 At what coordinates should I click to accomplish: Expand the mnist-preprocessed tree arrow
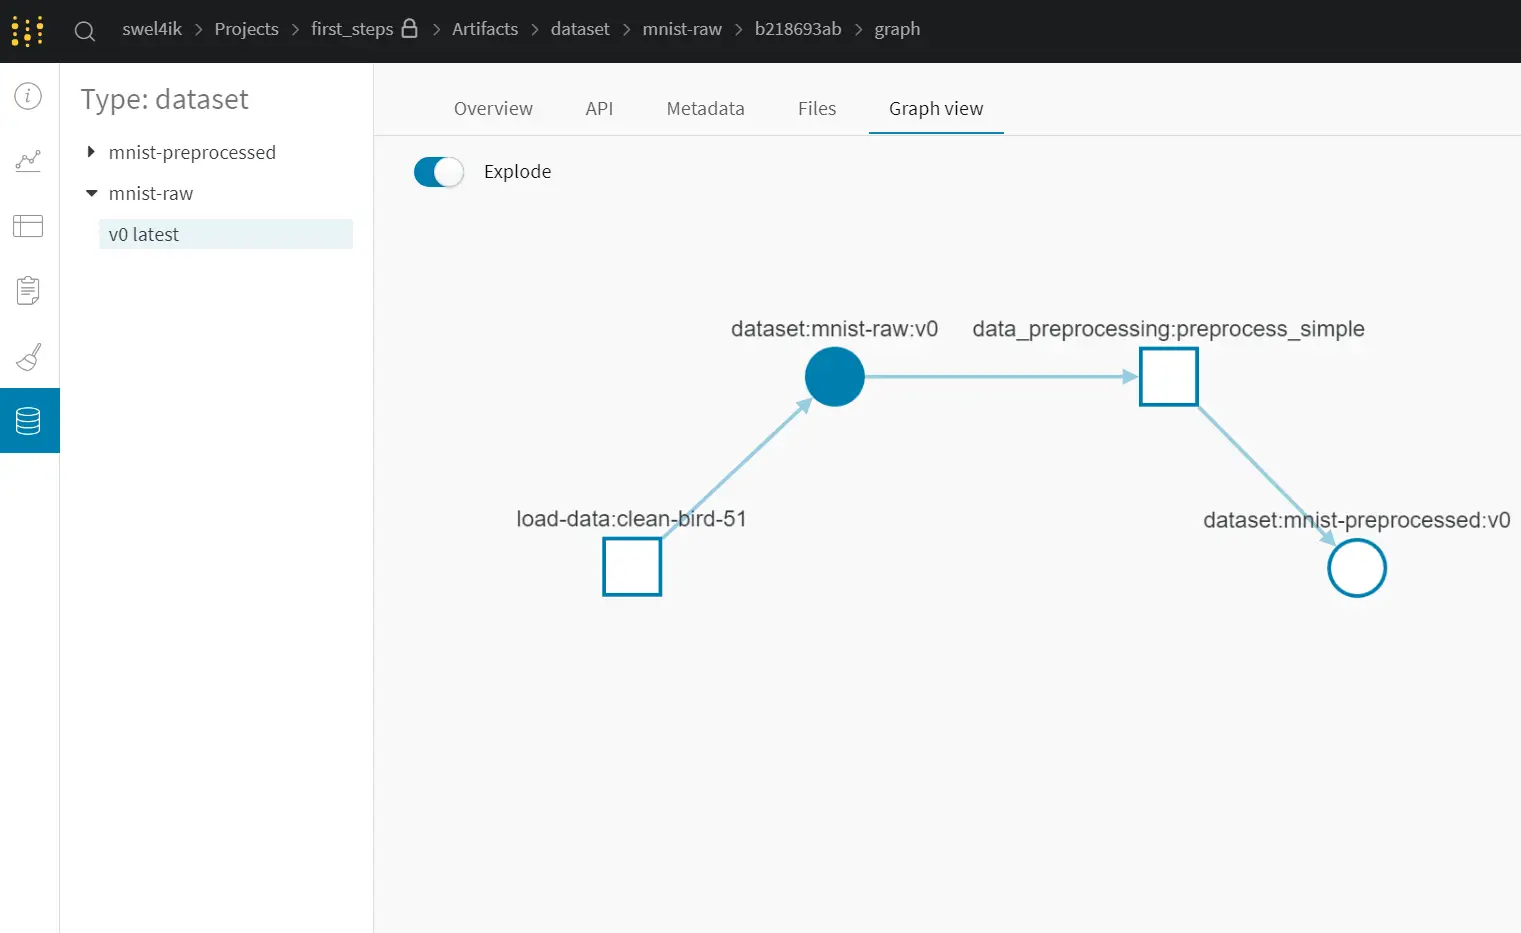91,152
